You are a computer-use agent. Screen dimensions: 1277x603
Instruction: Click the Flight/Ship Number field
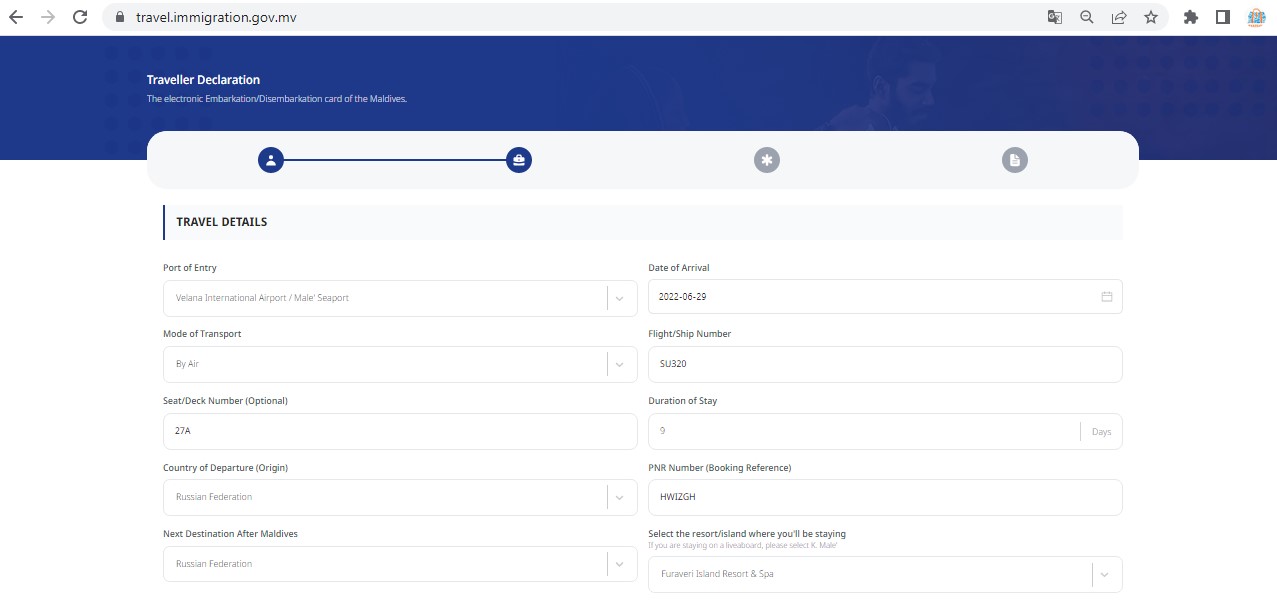884,364
